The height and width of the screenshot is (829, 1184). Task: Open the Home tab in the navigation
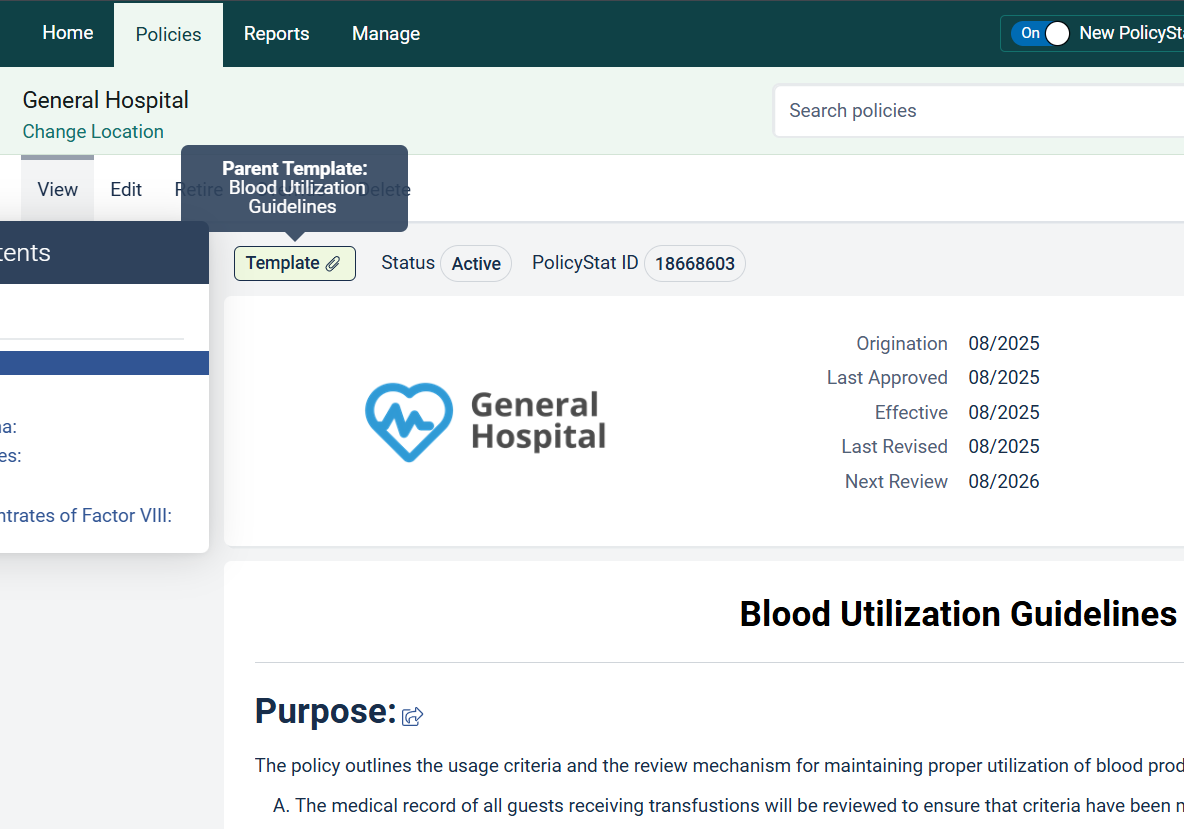pos(68,33)
